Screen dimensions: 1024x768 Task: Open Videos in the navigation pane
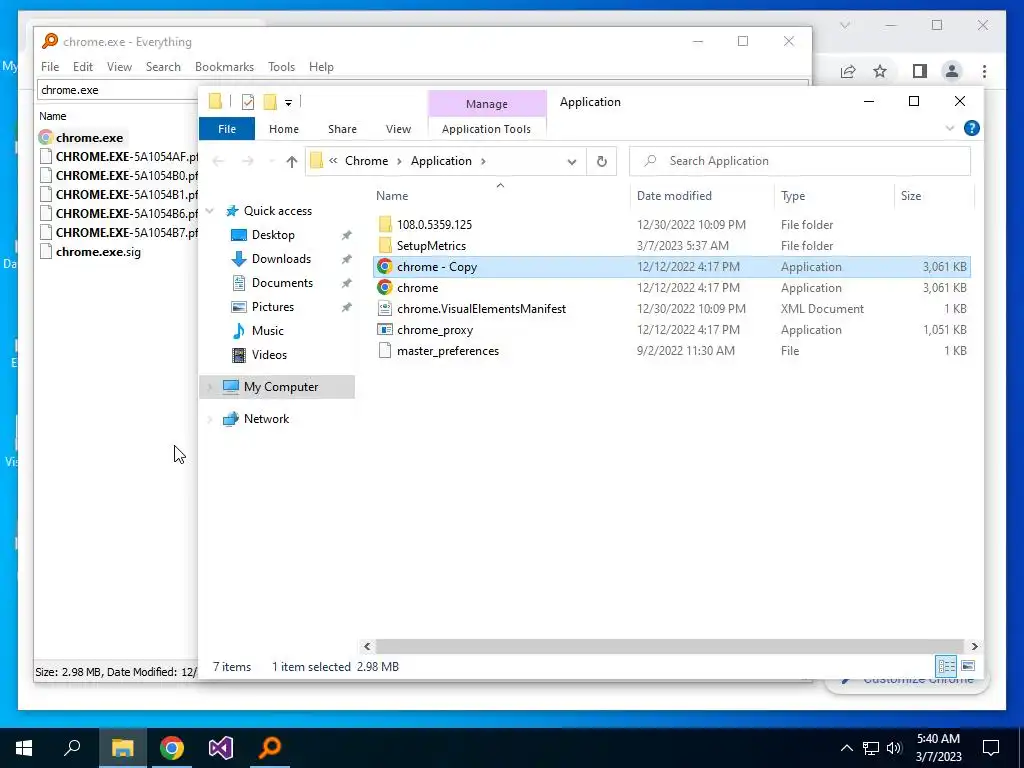269,355
